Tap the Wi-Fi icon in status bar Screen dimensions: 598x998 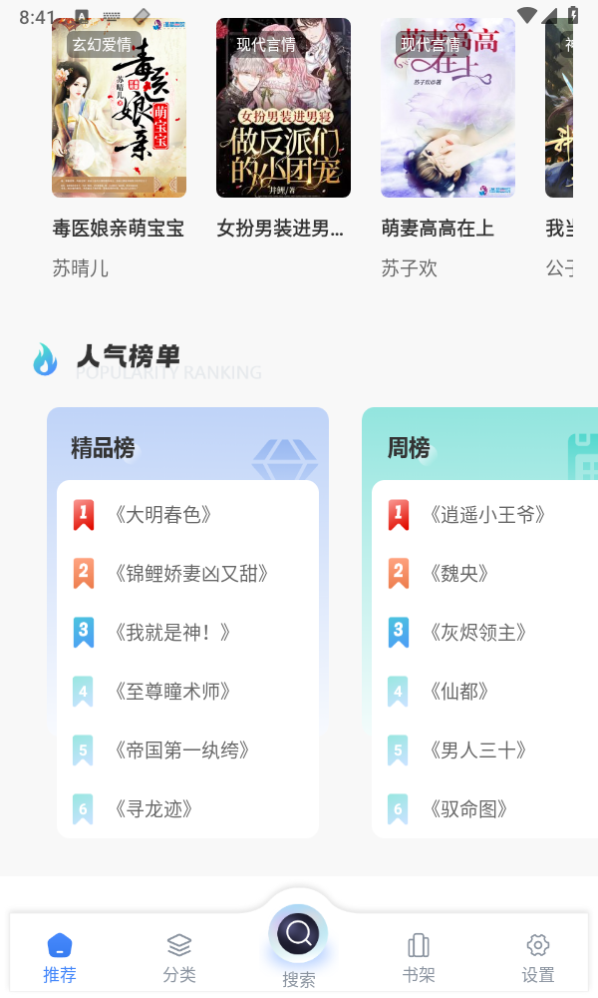click(x=528, y=16)
